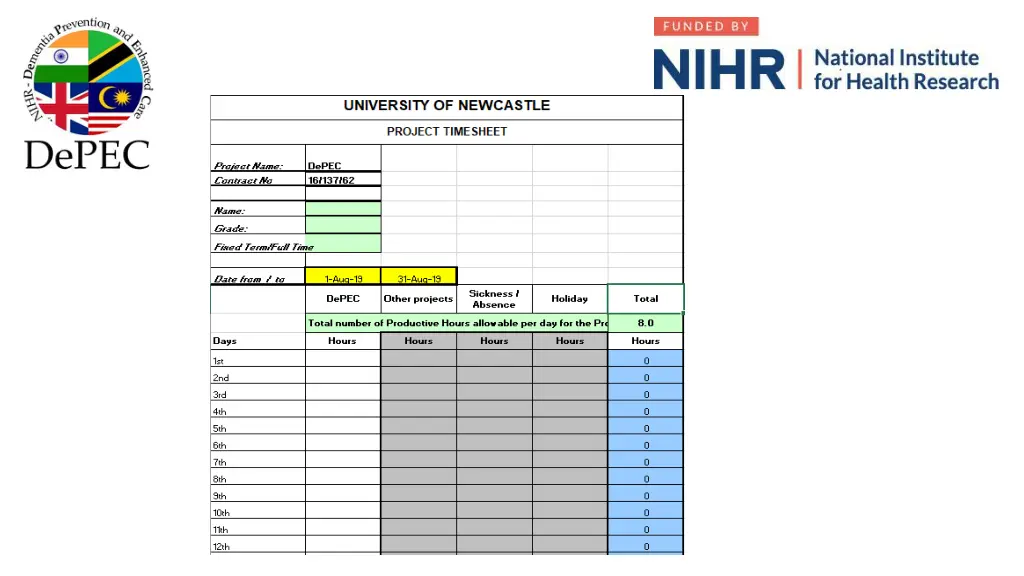
Task: Click the DePEC hours cell for the 1st
Action: (343, 358)
